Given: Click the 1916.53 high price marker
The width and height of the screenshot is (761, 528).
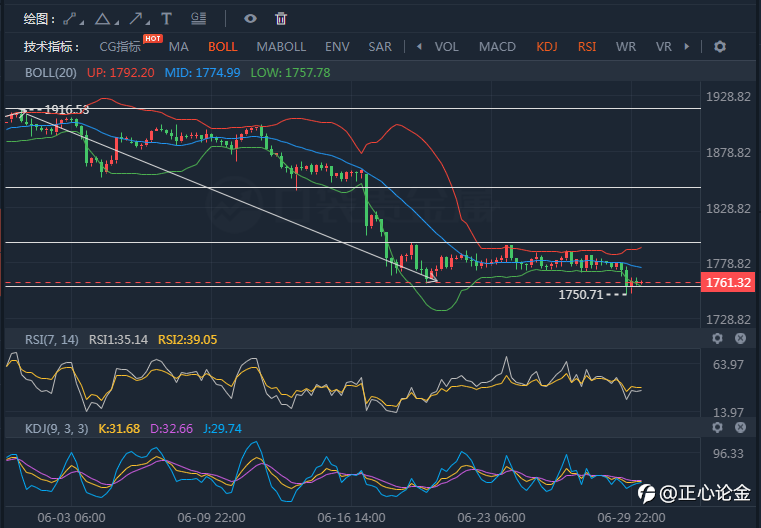Looking at the screenshot, I should point(66,110).
